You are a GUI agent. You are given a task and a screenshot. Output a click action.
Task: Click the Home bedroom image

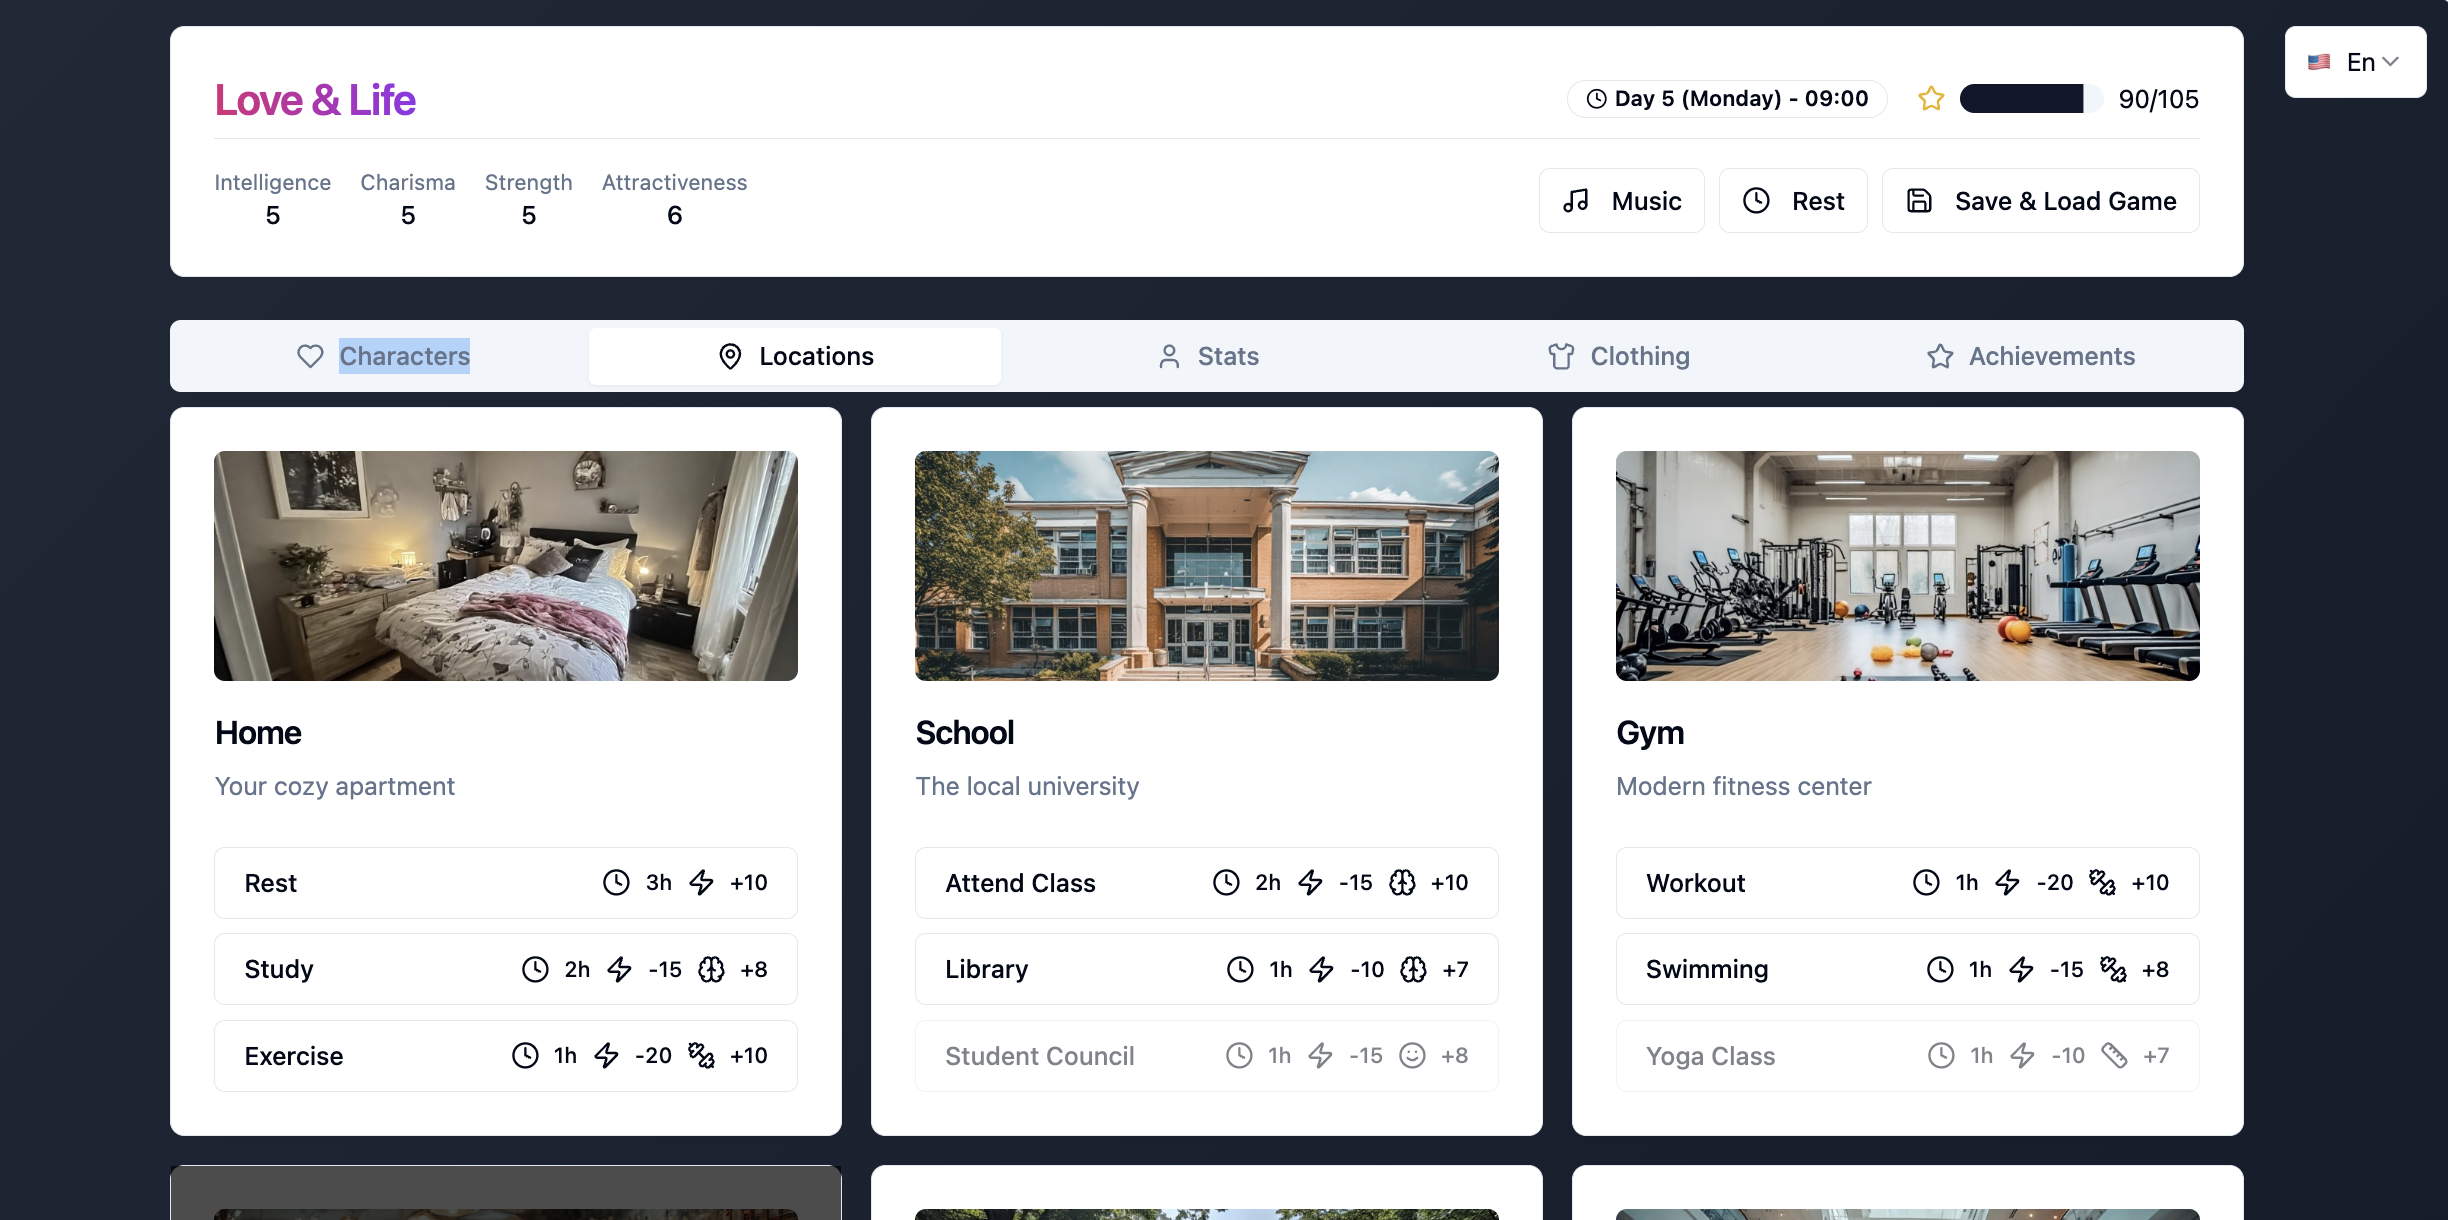tap(506, 566)
